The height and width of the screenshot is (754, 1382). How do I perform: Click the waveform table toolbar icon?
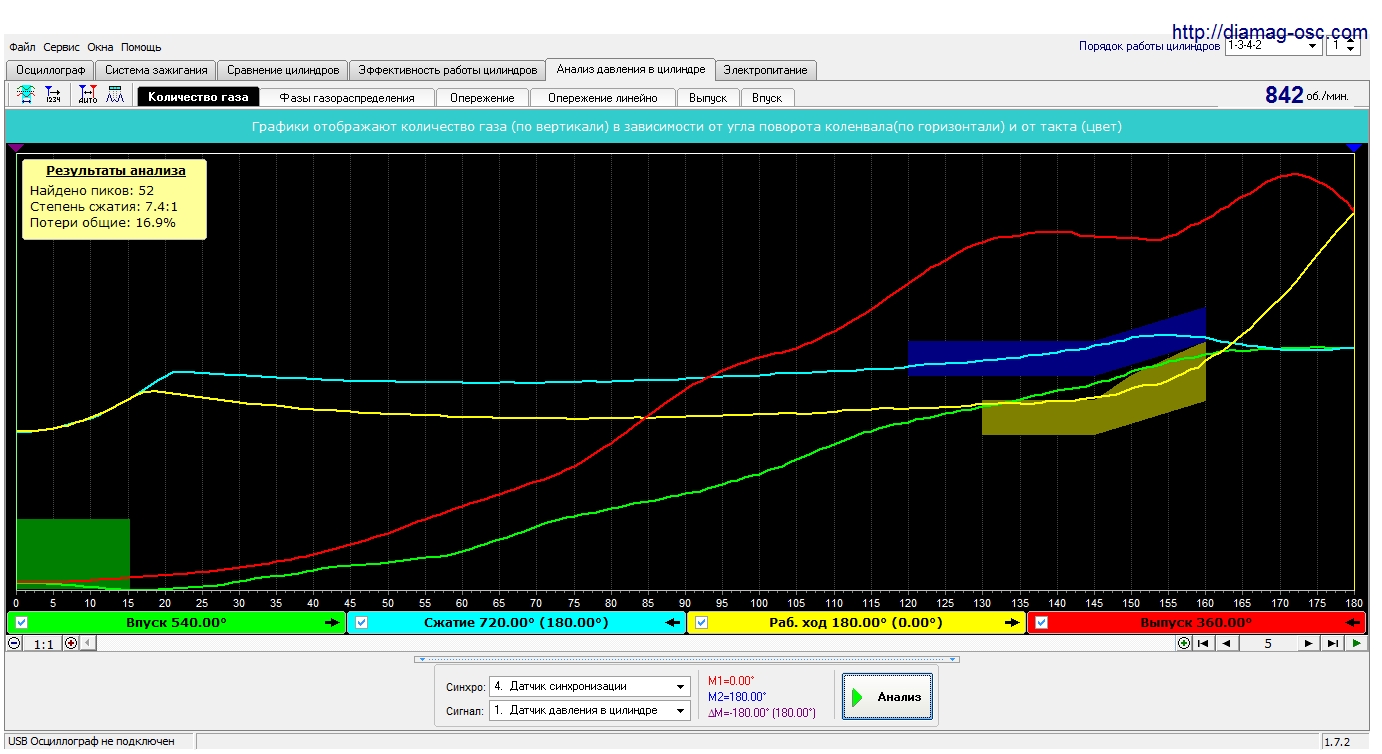(x=115, y=96)
